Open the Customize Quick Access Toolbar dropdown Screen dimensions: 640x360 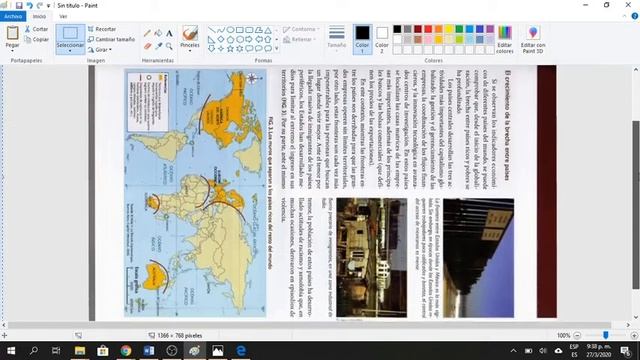point(49,6)
